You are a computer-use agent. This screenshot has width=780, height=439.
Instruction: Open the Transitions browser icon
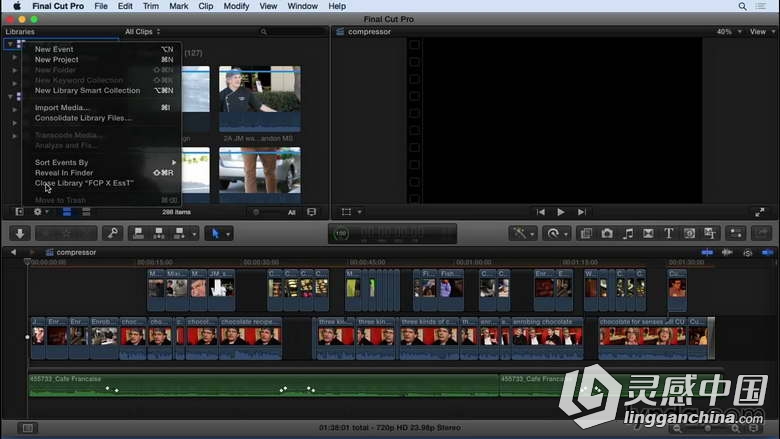648,233
